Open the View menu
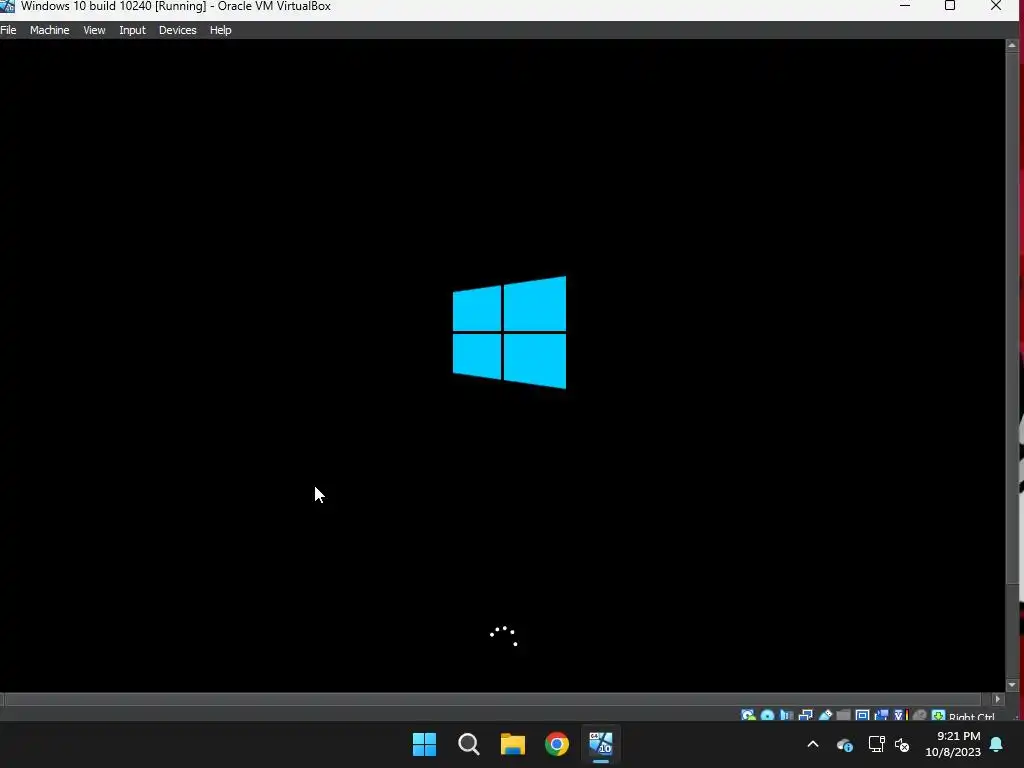Screen dimensions: 1024x768 [x=94, y=30]
